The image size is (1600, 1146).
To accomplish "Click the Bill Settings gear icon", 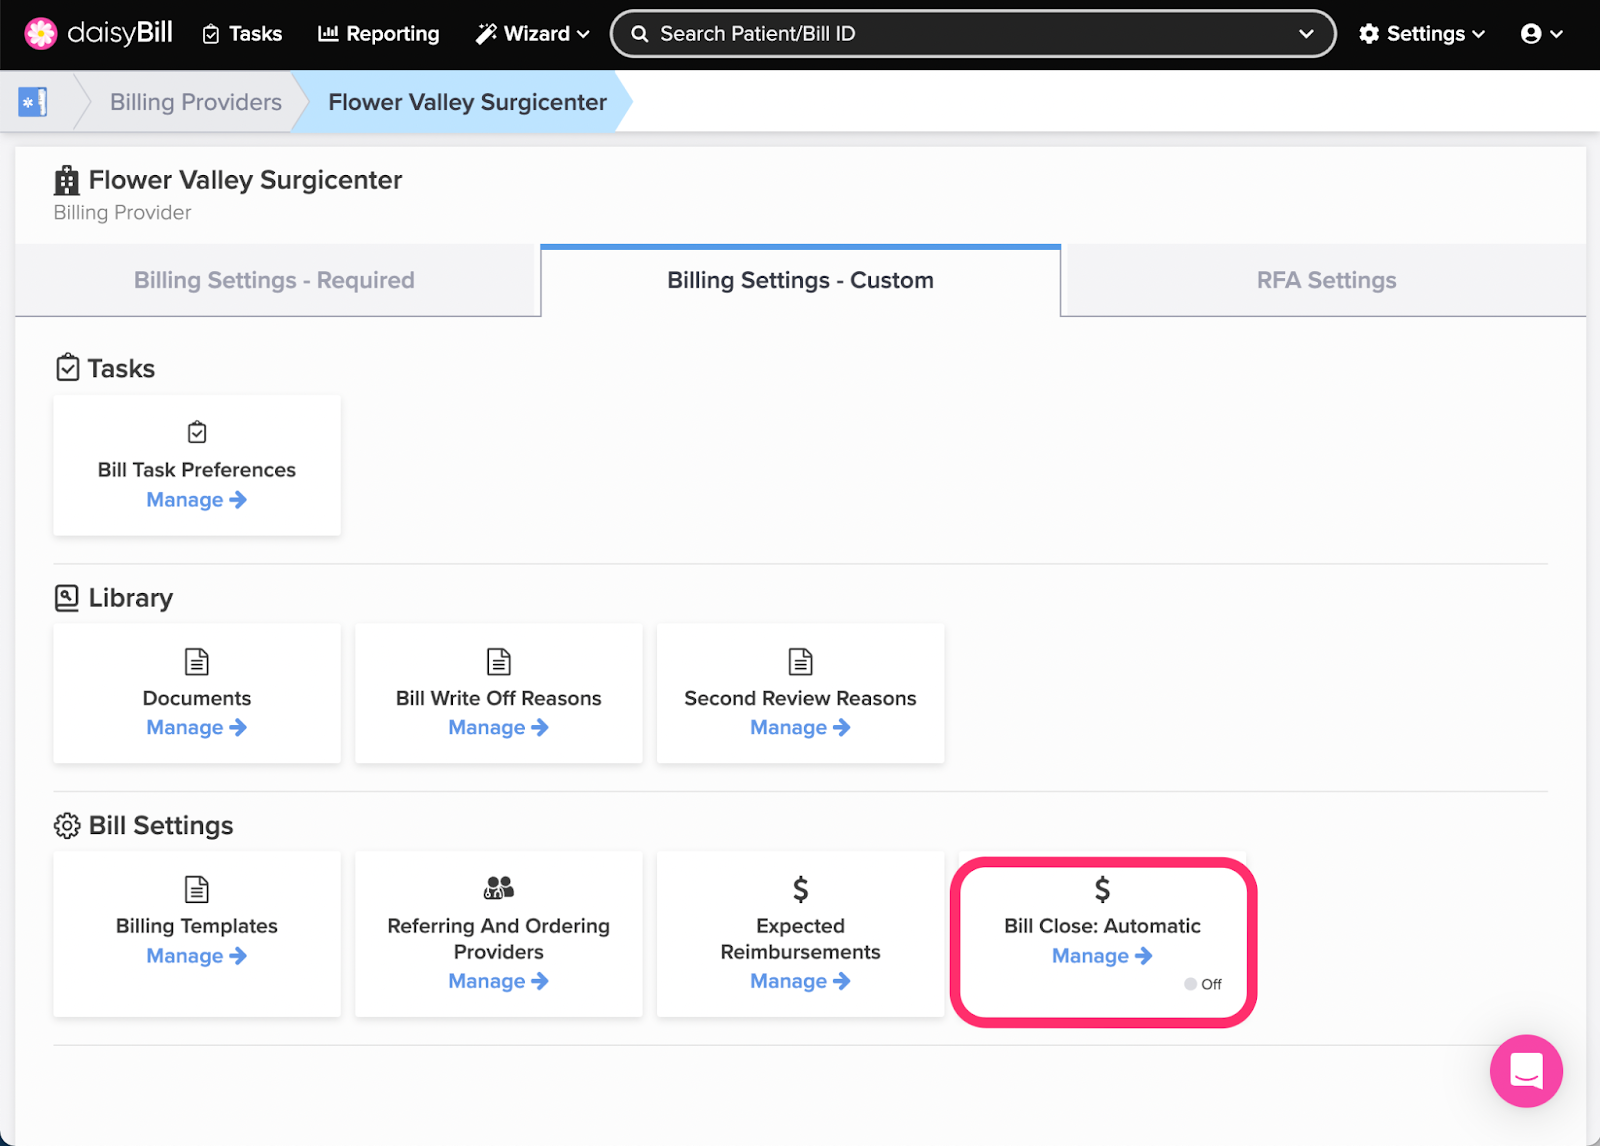I will coord(67,826).
